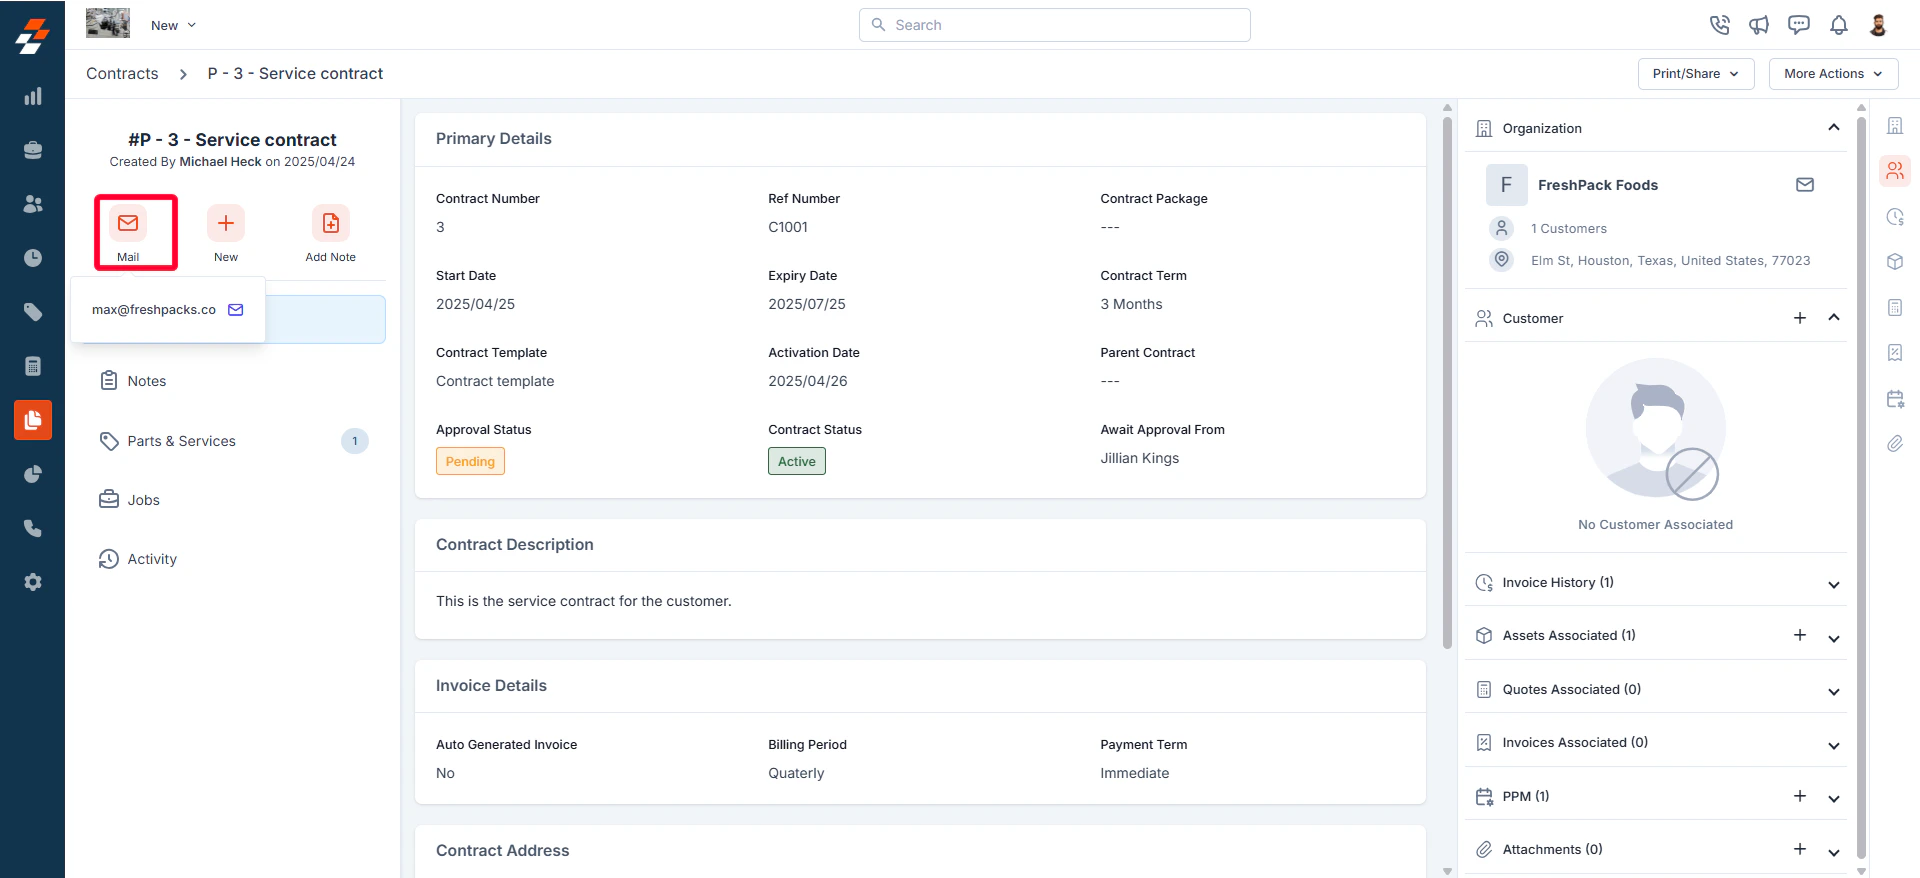Screen dimensions: 1920x878
Task: Click the attachments paperclip in right rail
Action: (1895, 444)
